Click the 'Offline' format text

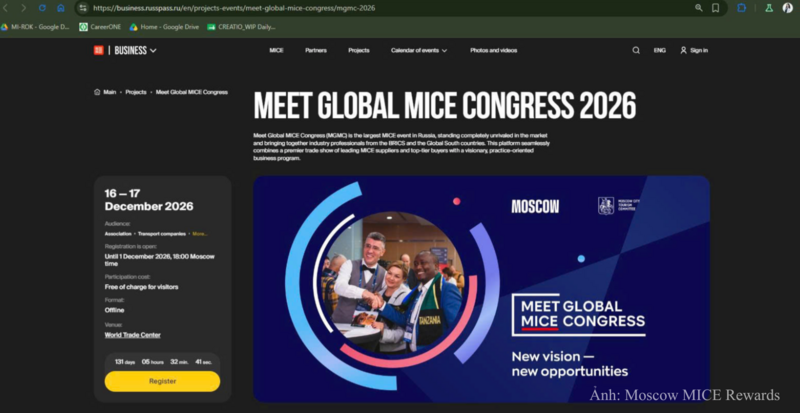(114, 310)
